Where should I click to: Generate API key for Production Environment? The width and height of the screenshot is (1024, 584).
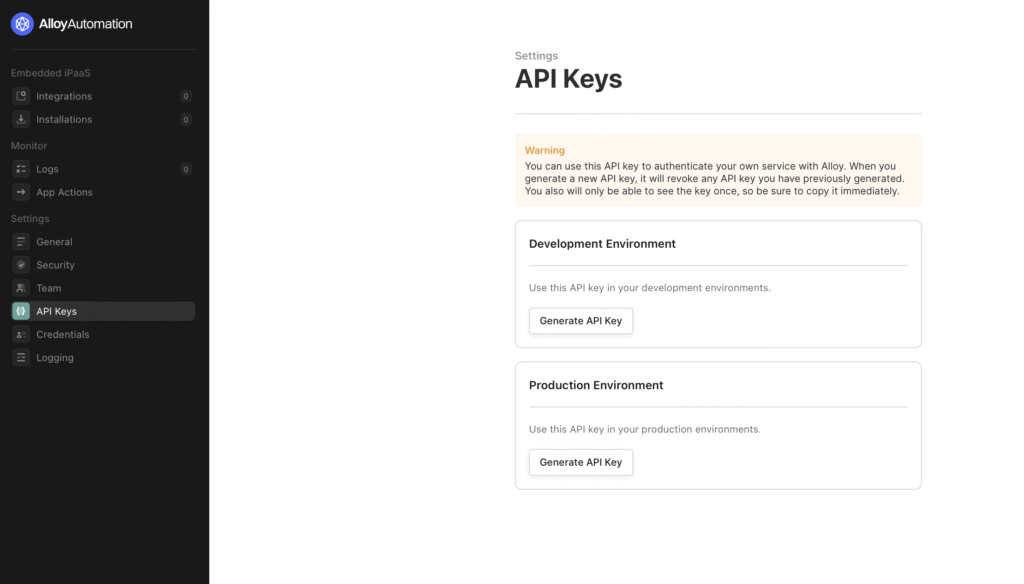point(580,462)
